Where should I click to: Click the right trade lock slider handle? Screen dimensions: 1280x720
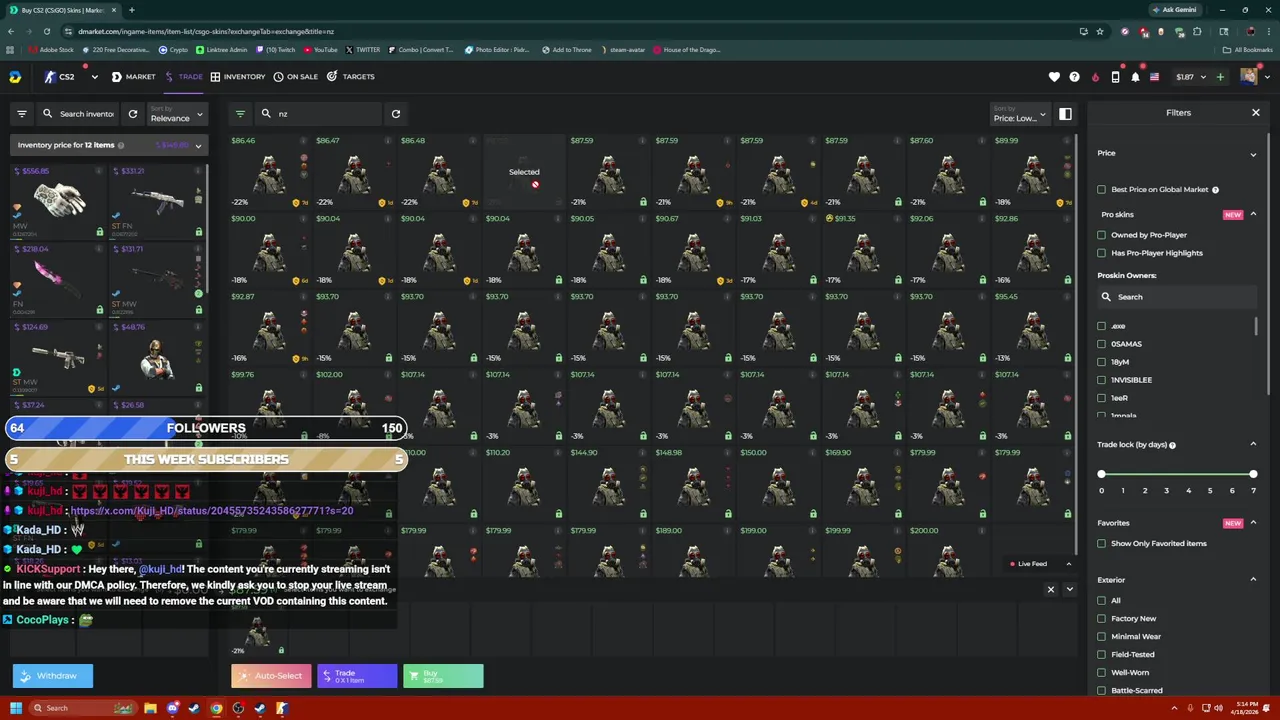pyautogui.click(x=1253, y=474)
